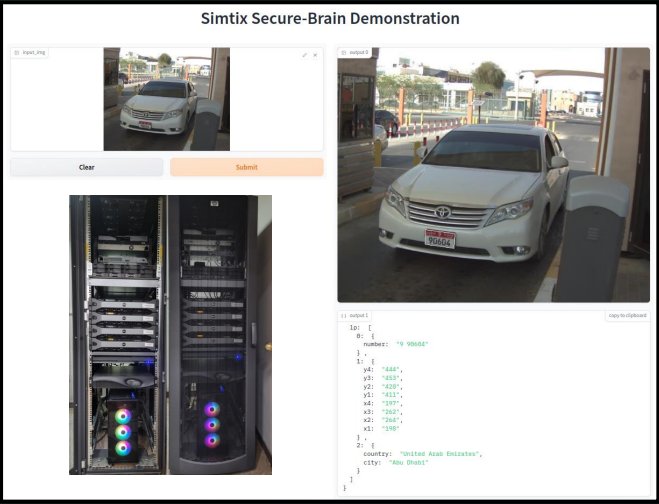Click the braces icon beside output 1 label
Viewport: 659px width, 504px height.
click(x=344, y=316)
